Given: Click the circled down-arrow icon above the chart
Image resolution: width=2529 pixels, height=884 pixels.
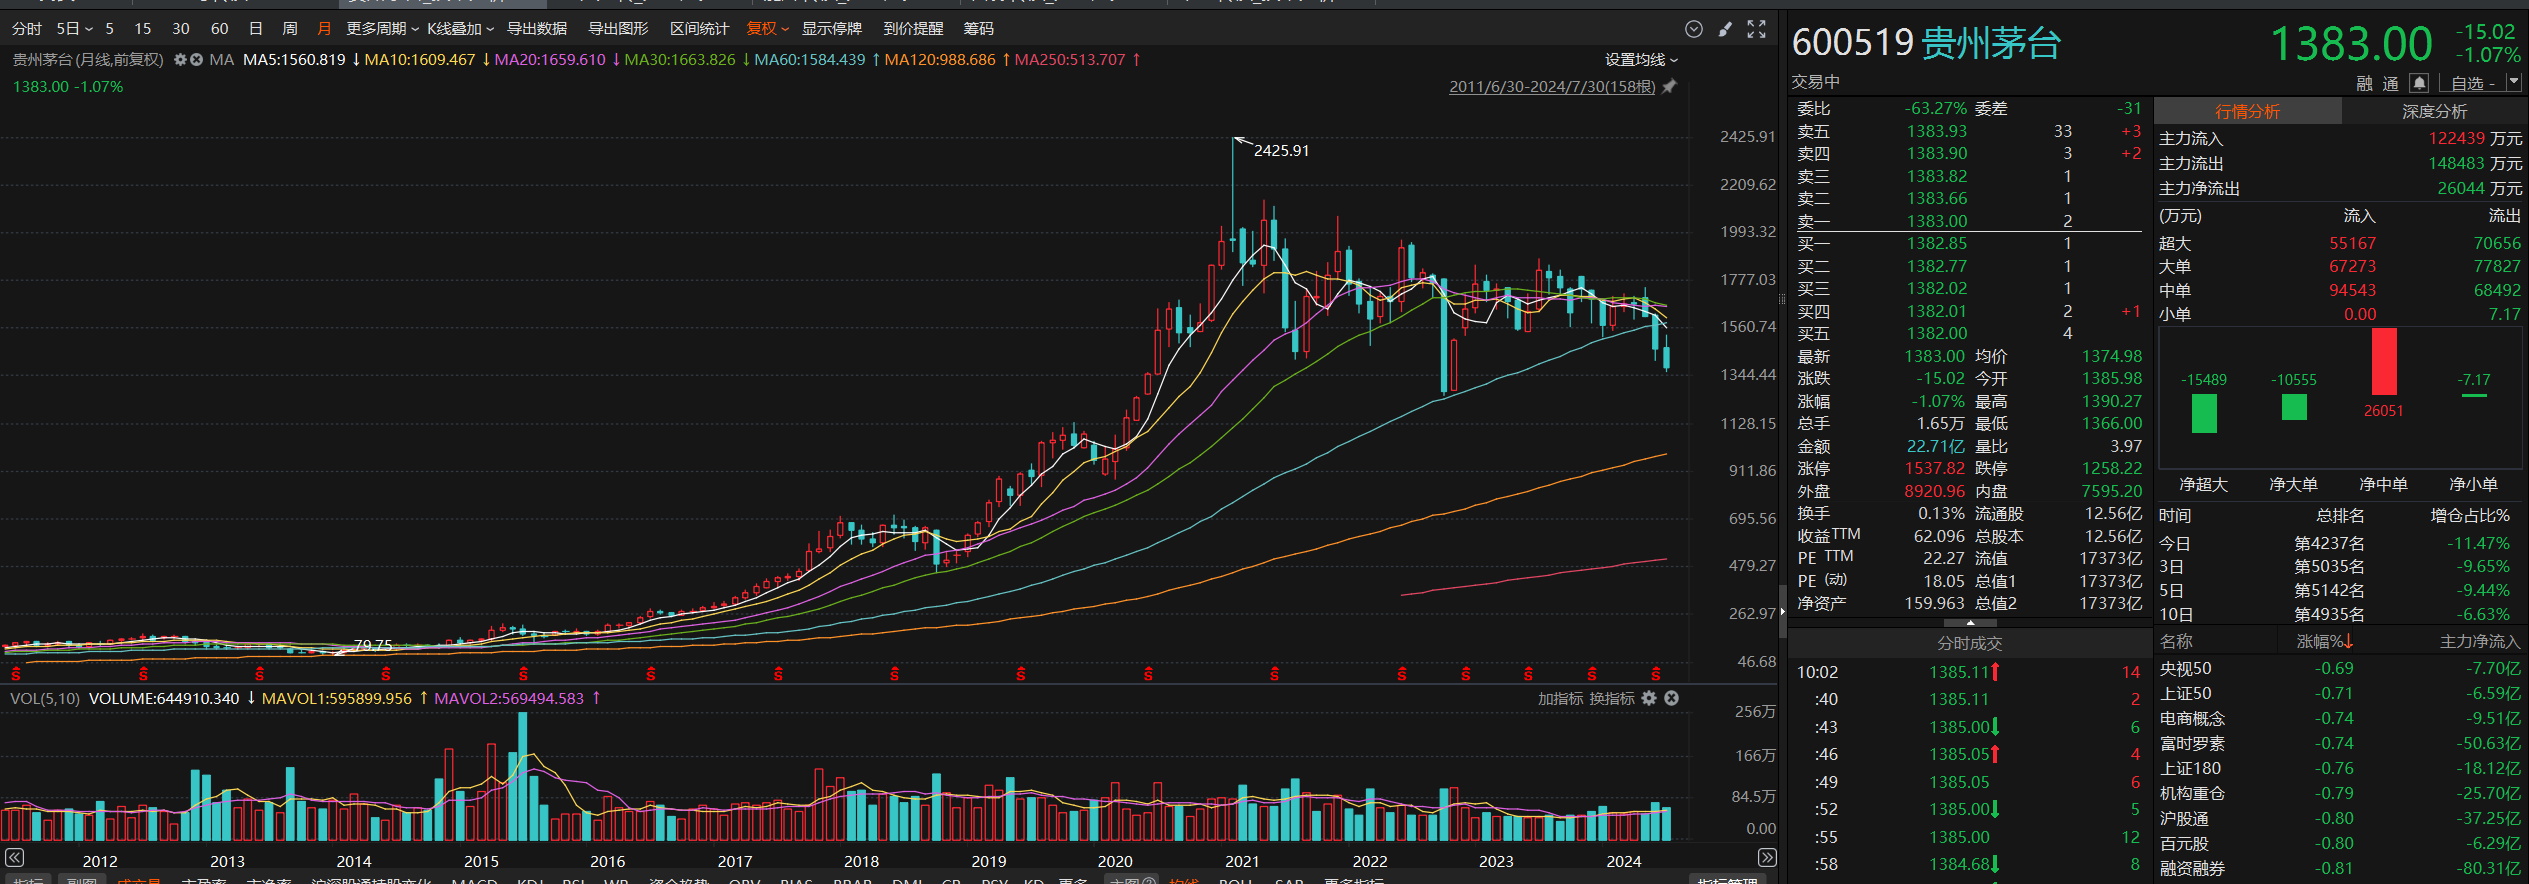Looking at the screenshot, I should pos(1693,29).
